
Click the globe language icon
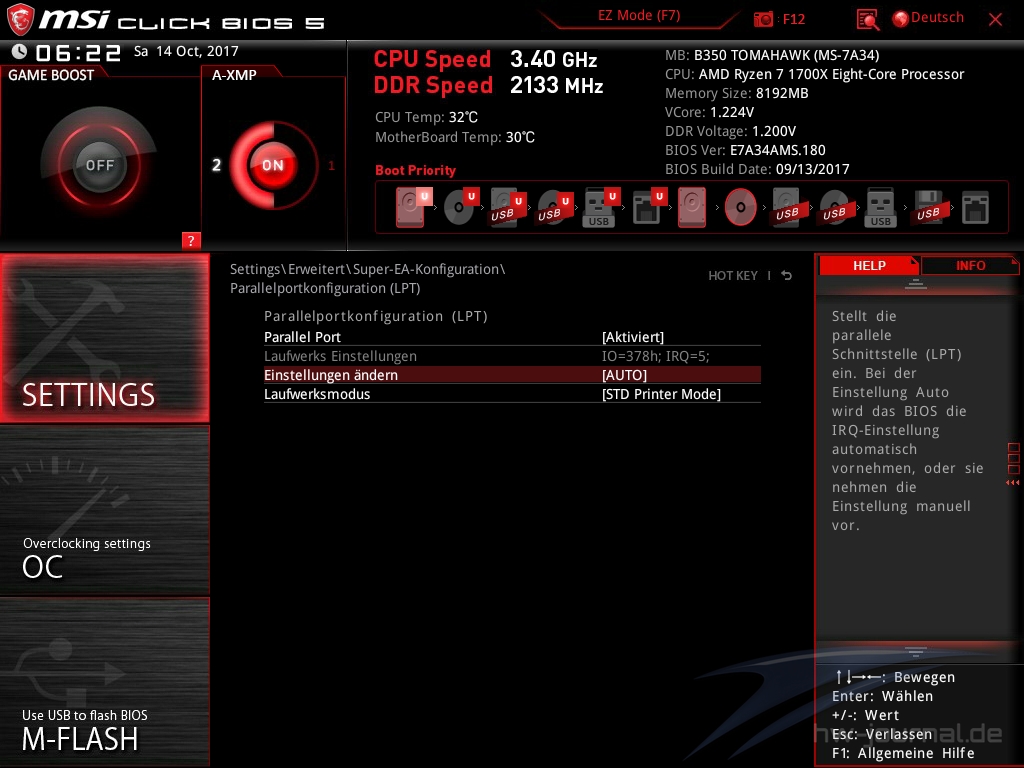pyautogui.click(x=901, y=18)
